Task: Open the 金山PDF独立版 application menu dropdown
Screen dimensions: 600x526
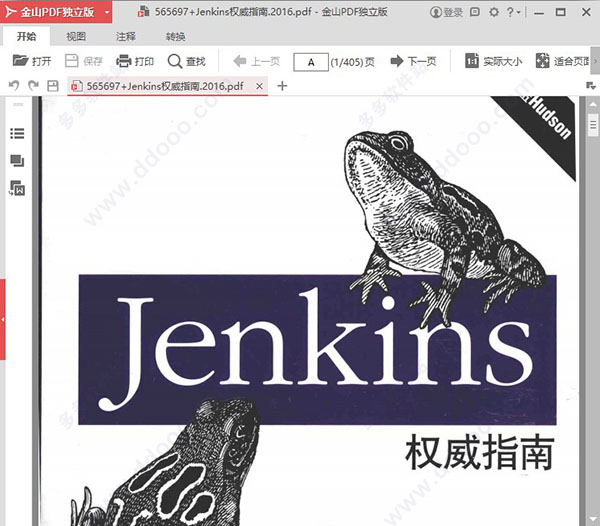Action: 107,12
